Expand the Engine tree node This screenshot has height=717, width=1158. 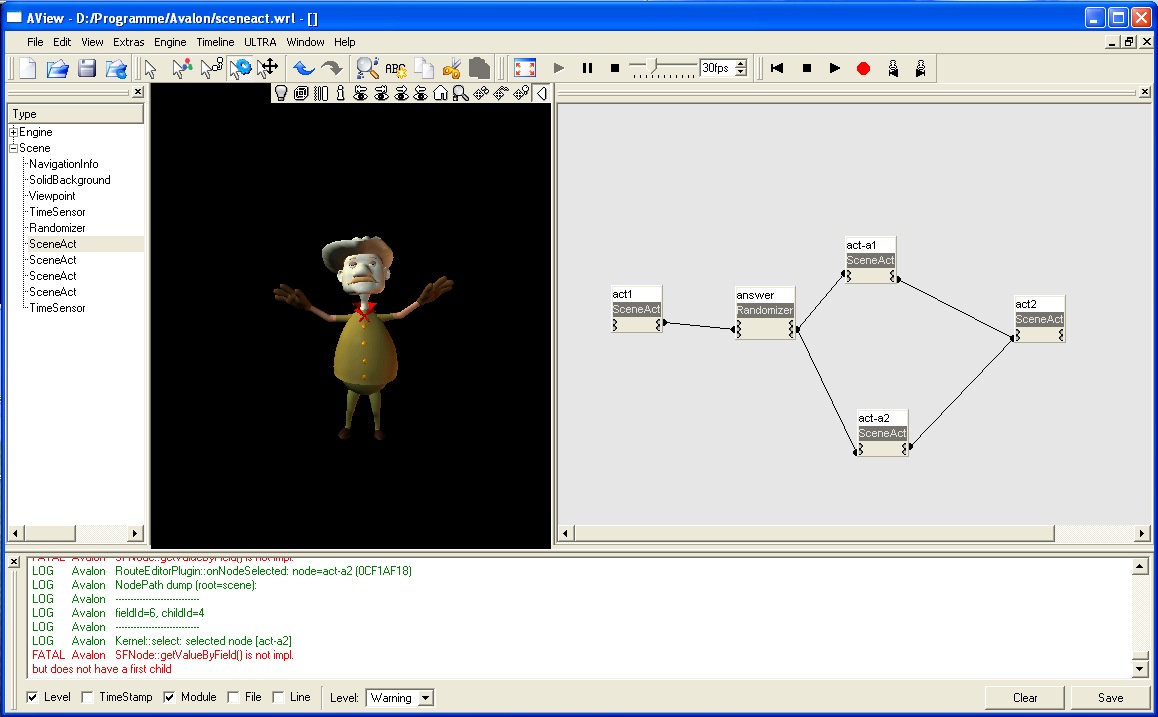coord(13,132)
